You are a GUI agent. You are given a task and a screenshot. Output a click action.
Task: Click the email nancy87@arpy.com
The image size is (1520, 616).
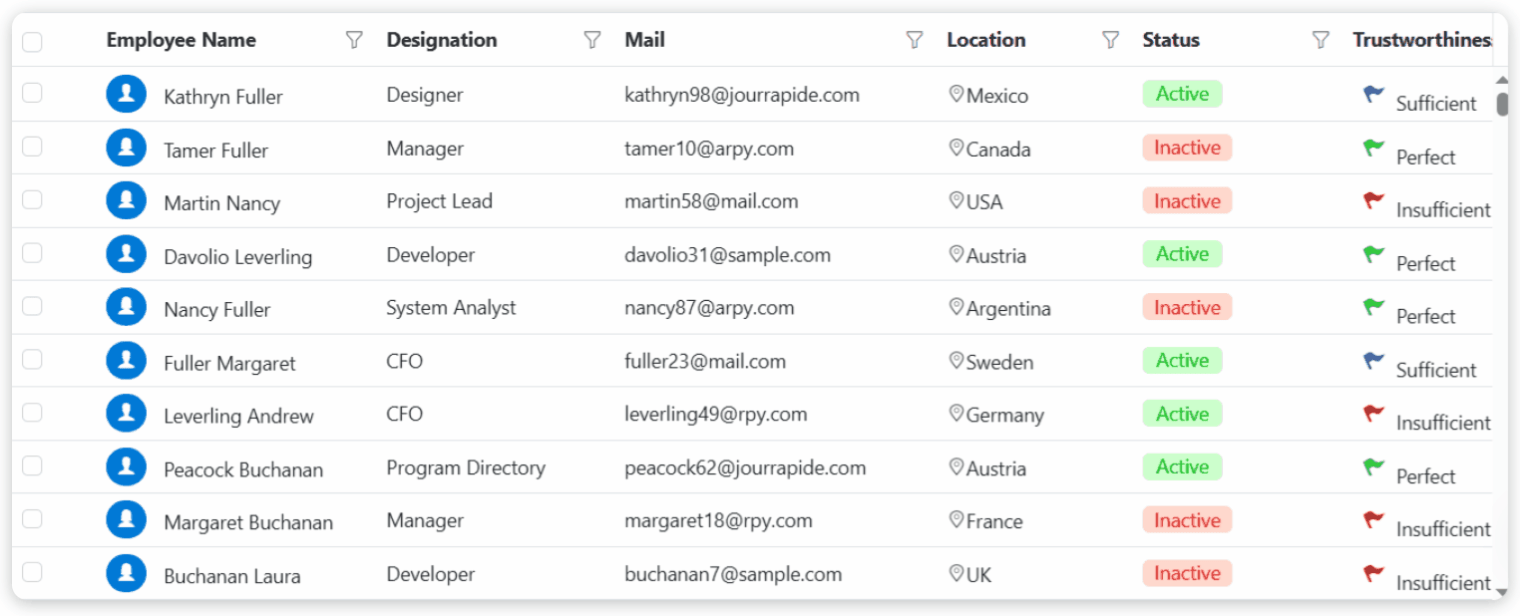pos(709,308)
